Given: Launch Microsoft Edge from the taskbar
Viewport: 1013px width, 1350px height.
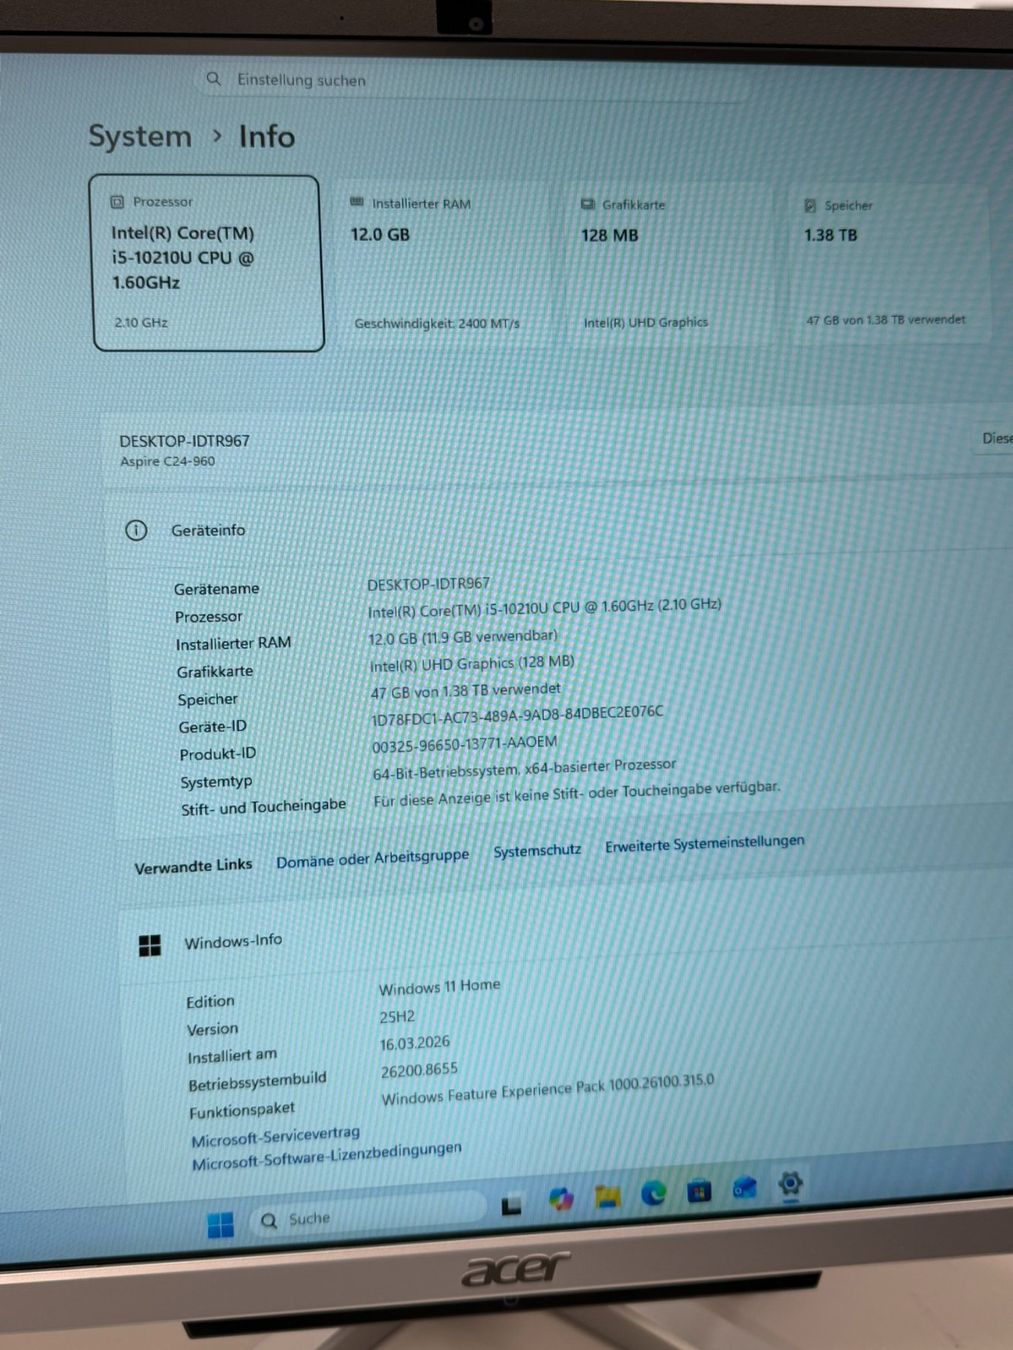Looking at the screenshot, I should (653, 1192).
